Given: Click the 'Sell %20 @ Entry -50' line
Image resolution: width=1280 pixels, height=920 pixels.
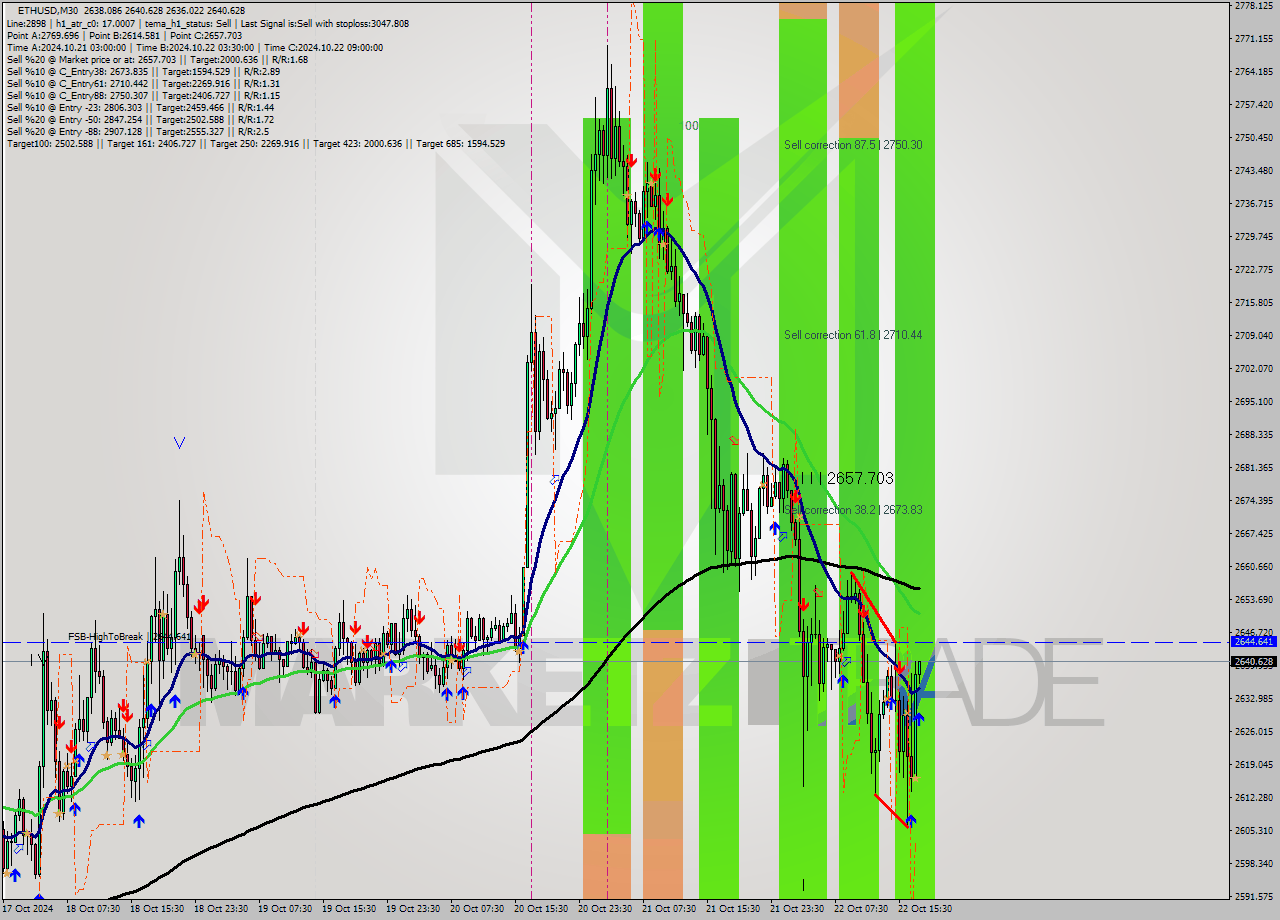Looking at the screenshot, I should tap(141, 119).
